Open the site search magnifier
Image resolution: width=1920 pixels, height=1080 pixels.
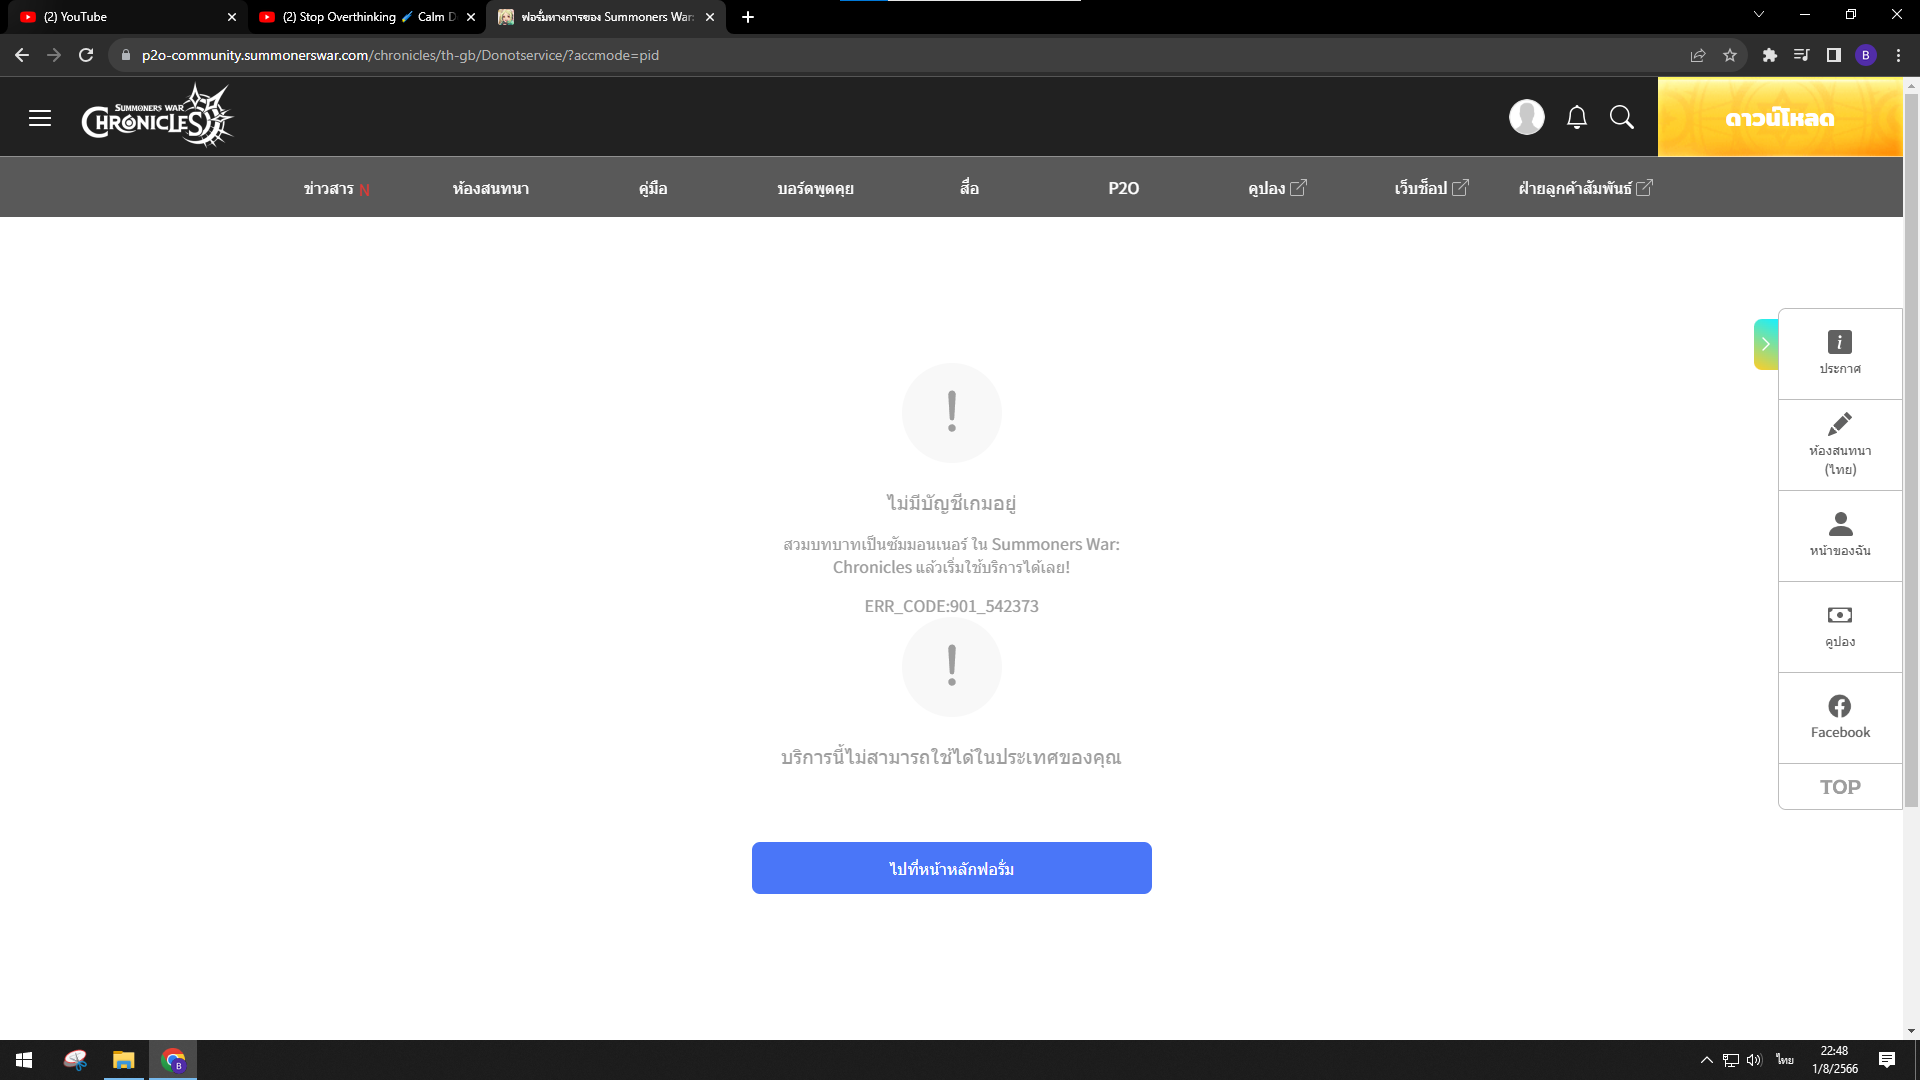pyautogui.click(x=1622, y=117)
